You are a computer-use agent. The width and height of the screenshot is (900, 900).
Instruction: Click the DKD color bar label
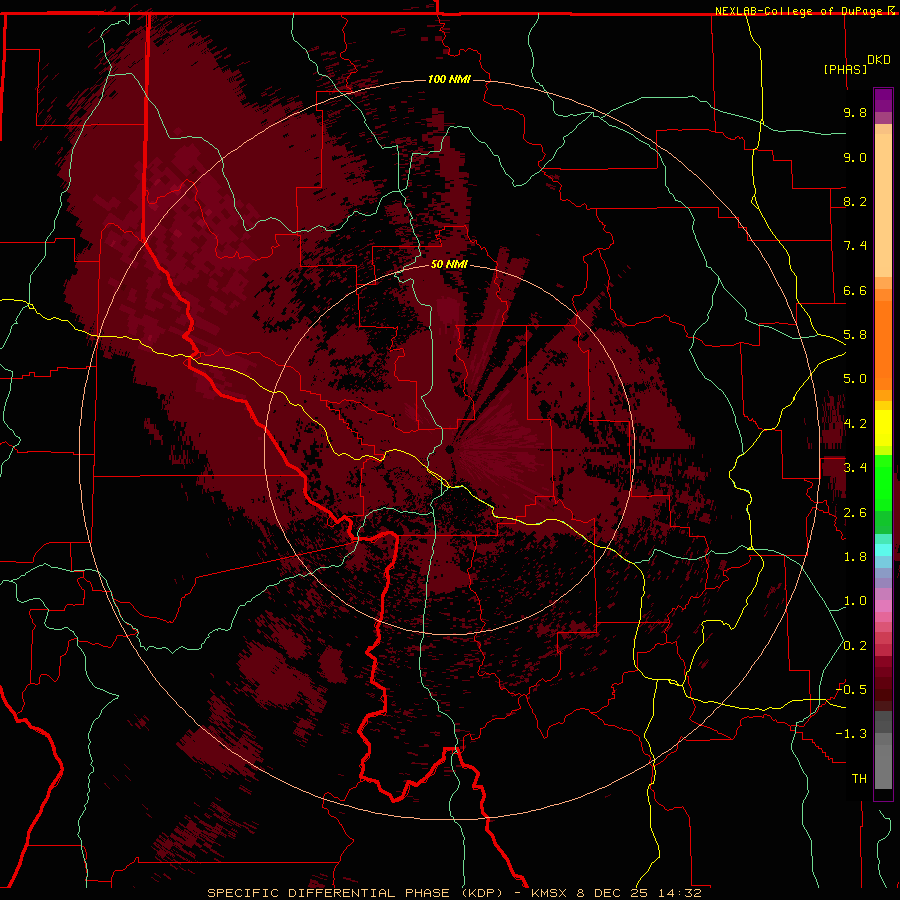pyautogui.click(x=879, y=60)
